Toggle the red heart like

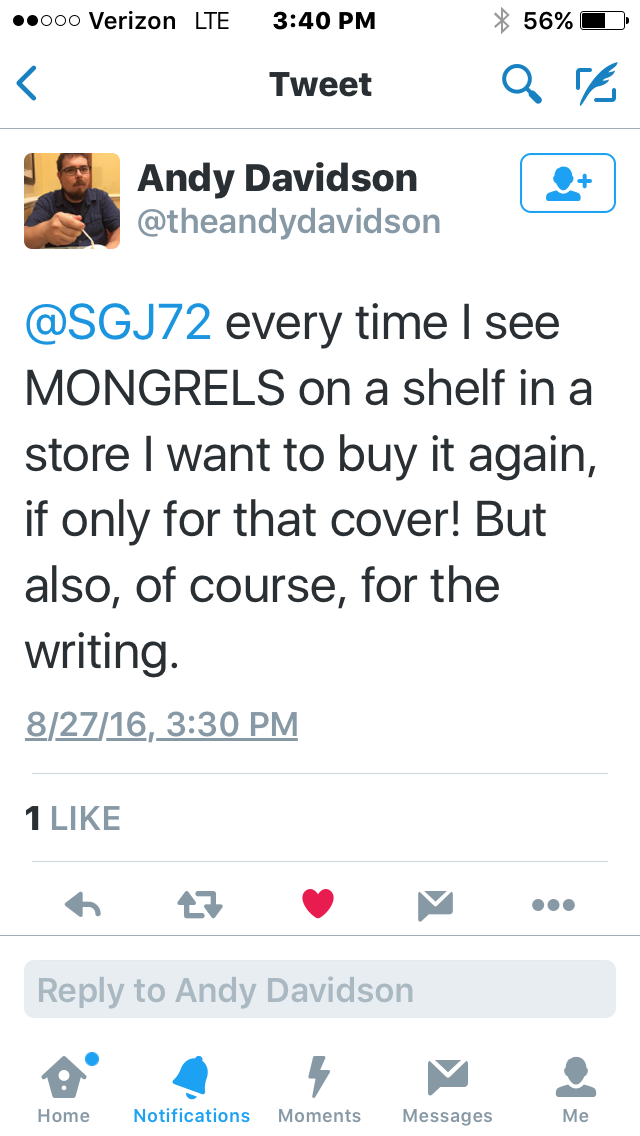(318, 905)
